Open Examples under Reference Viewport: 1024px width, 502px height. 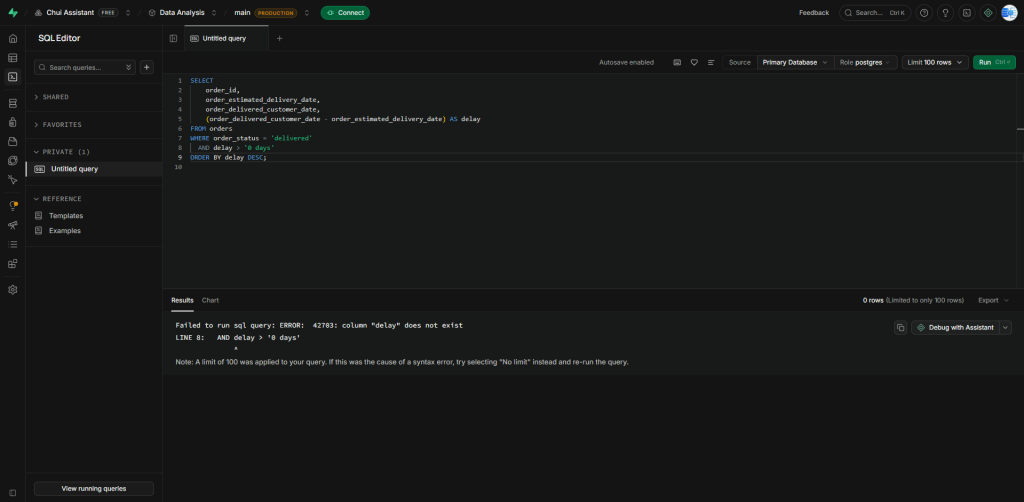click(65, 230)
